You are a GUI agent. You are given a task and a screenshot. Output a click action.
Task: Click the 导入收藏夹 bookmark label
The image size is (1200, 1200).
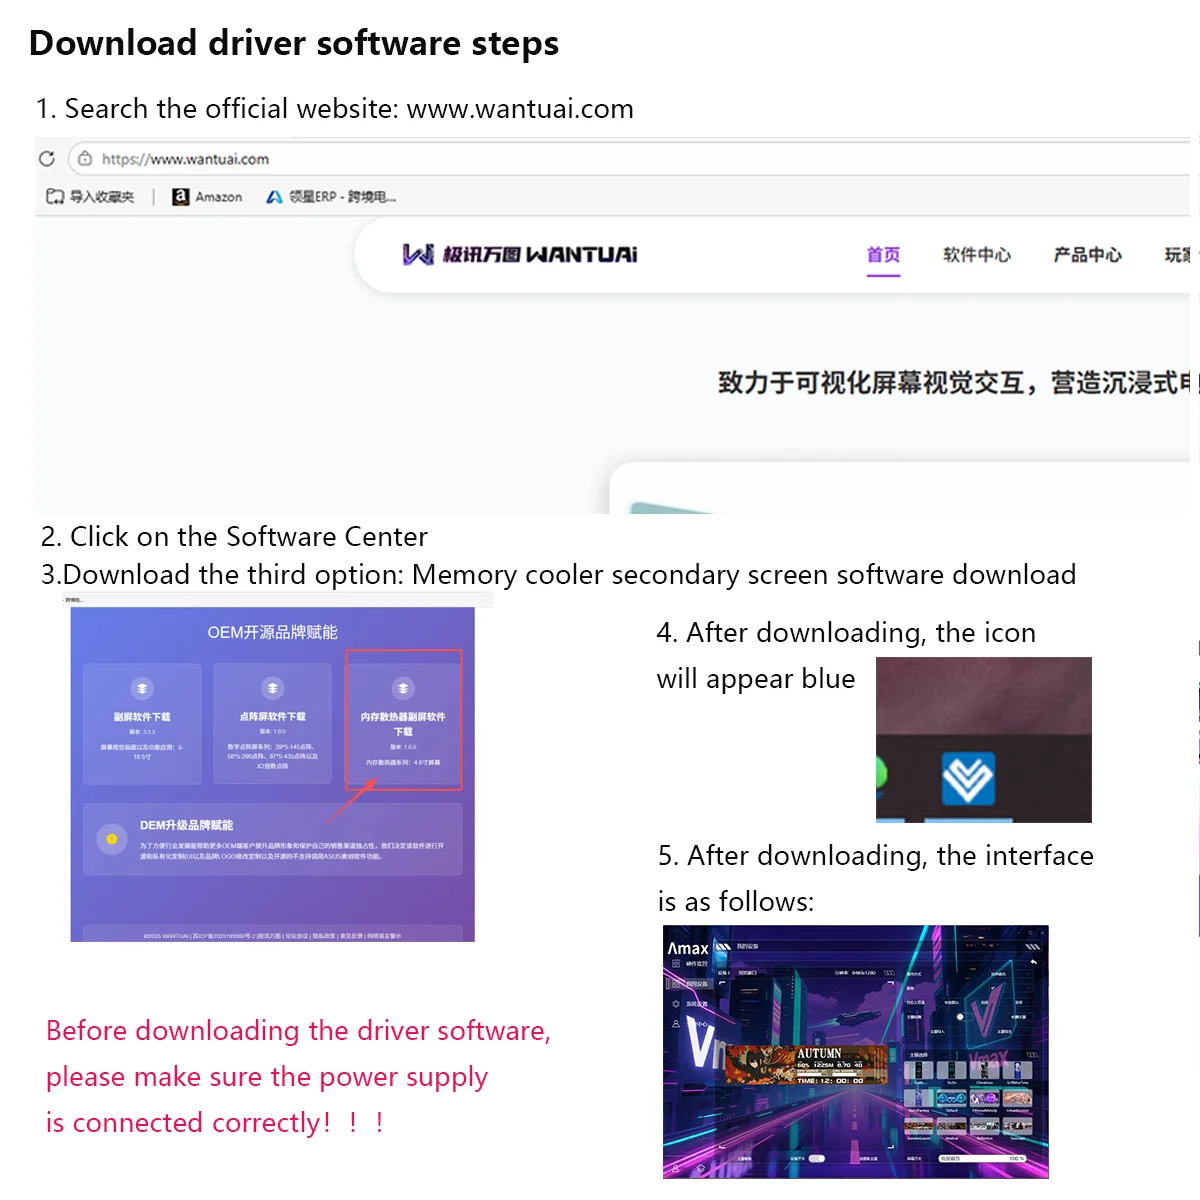click(101, 197)
